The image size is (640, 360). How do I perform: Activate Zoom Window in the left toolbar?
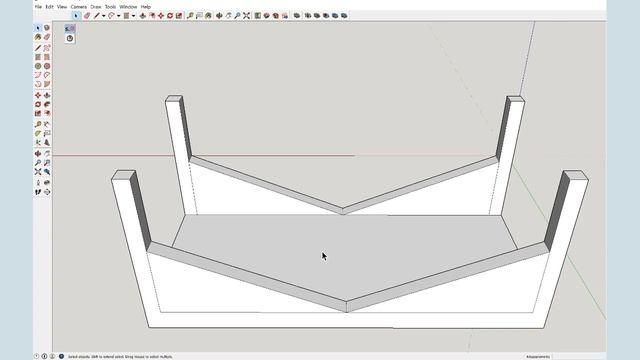[47, 162]
